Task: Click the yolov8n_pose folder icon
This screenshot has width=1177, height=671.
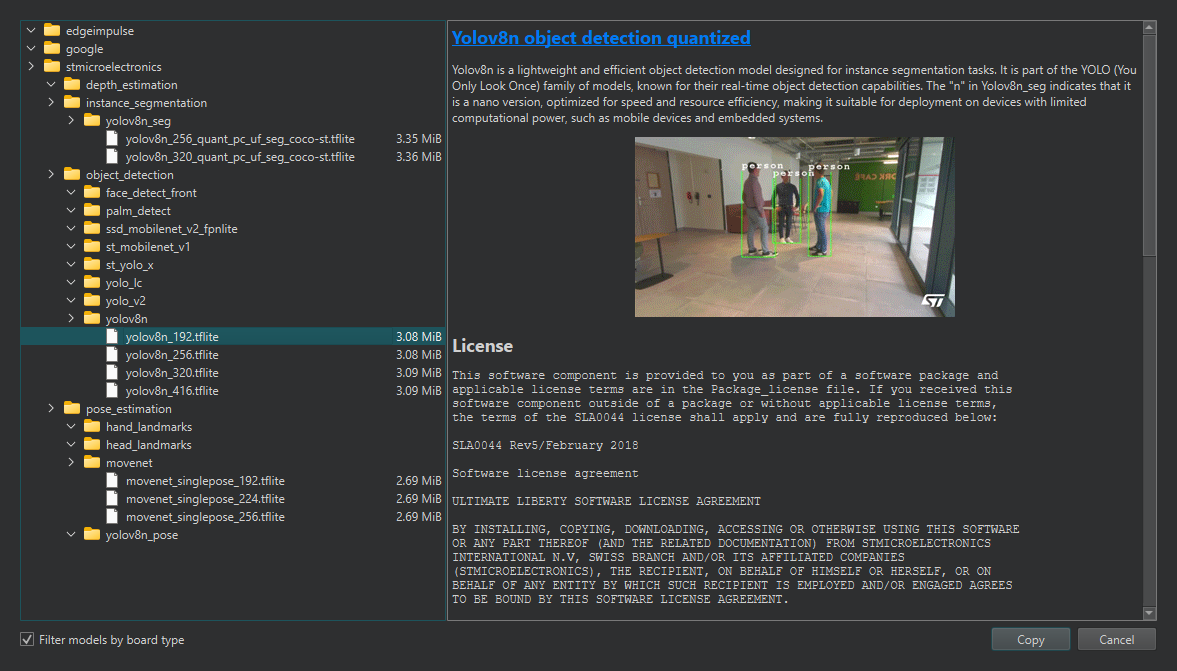Action: point(92,535)
